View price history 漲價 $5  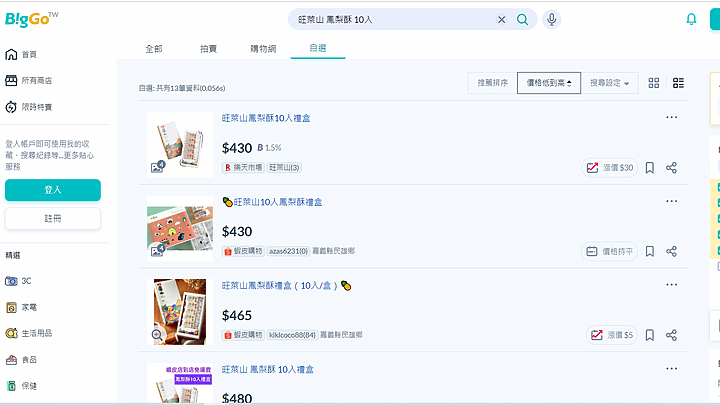(x=612, y=335)
